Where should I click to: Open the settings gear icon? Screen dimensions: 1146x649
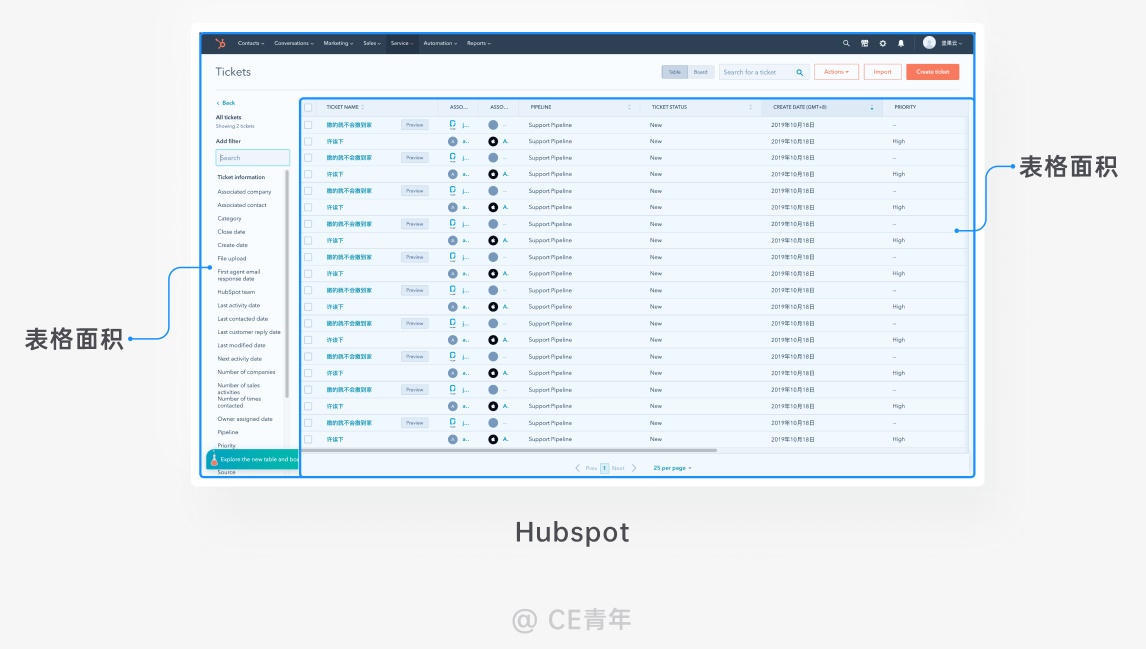[x=883, y=43]
